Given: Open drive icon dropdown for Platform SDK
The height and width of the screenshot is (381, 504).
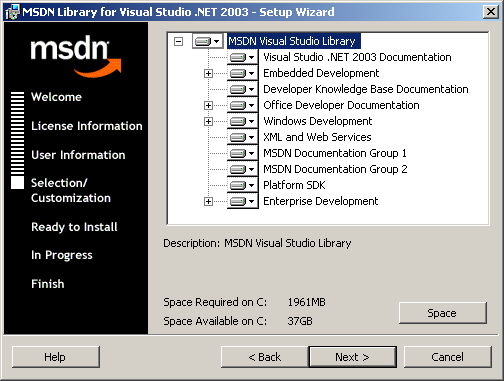Looking at the screenshot, I should (242, 185).
